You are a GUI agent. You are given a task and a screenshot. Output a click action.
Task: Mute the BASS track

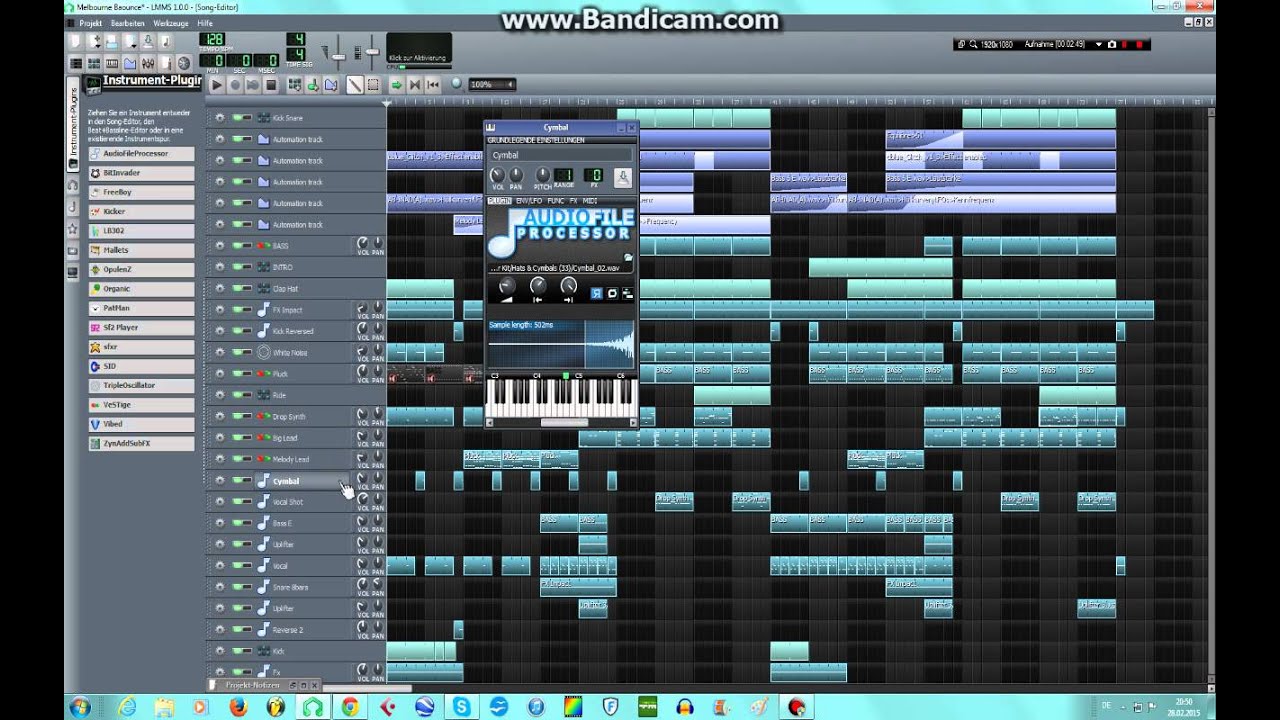tap(240, 245)
